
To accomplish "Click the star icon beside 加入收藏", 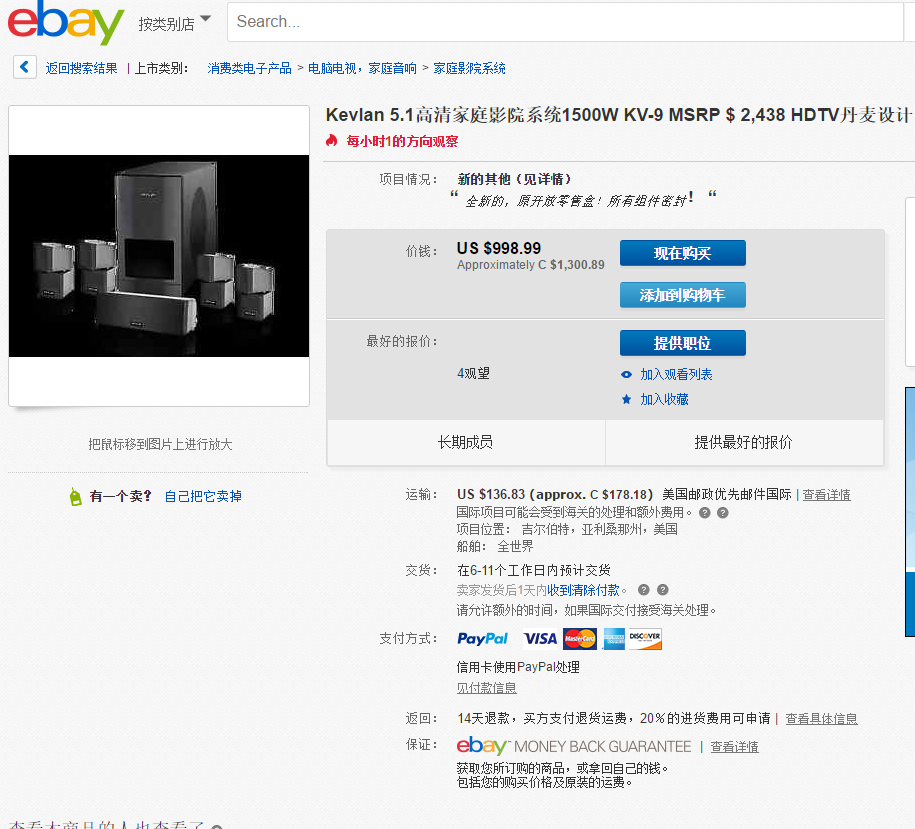I will click(x=626, y=399).
